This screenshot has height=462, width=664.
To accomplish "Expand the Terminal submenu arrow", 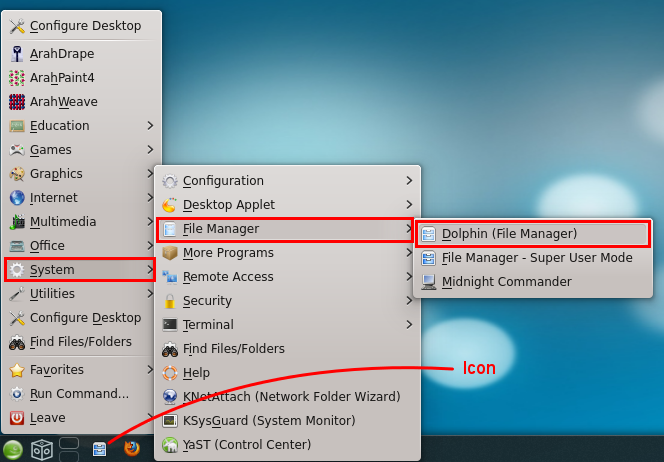I will [409, 325].
